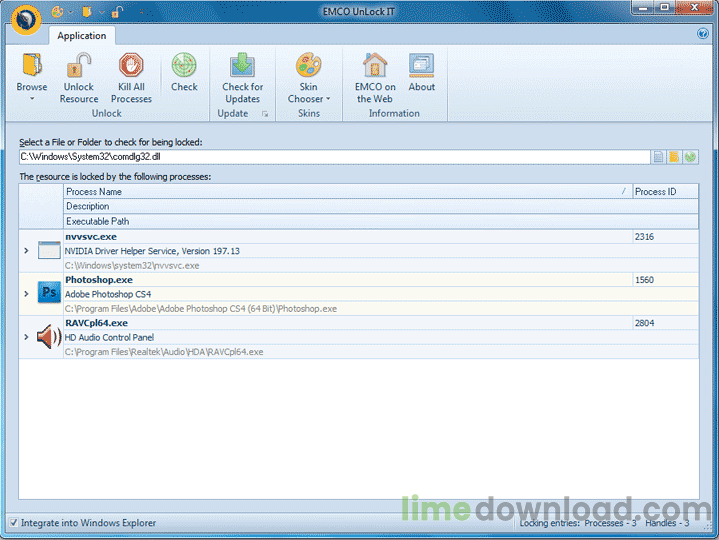Click the green check icon beside path field

click(690, 157)
